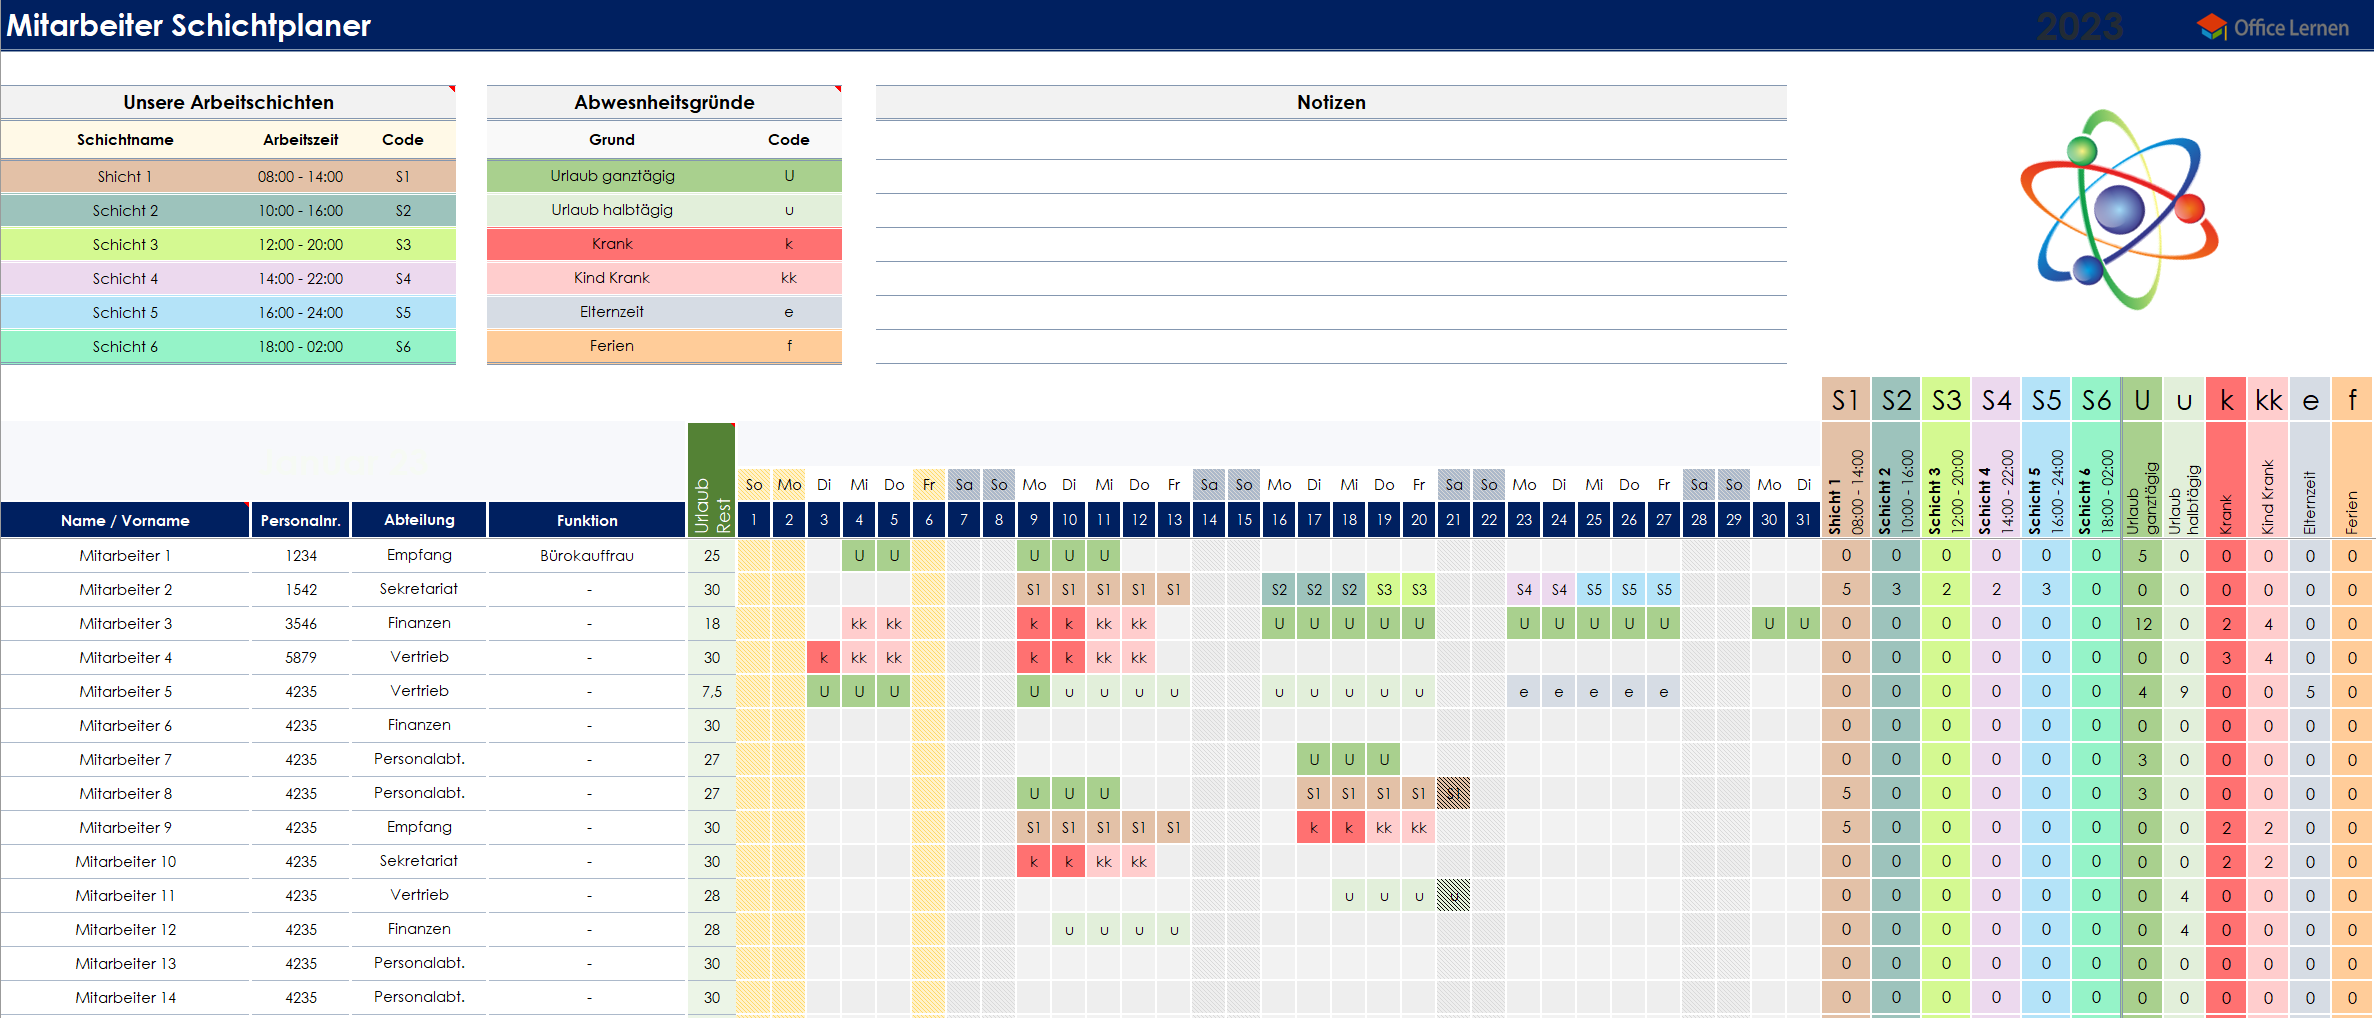2376x1018 pixels.
Task: Select day 15 in the calendar header
Action: pyautogui.click(x=1244, y=520)
